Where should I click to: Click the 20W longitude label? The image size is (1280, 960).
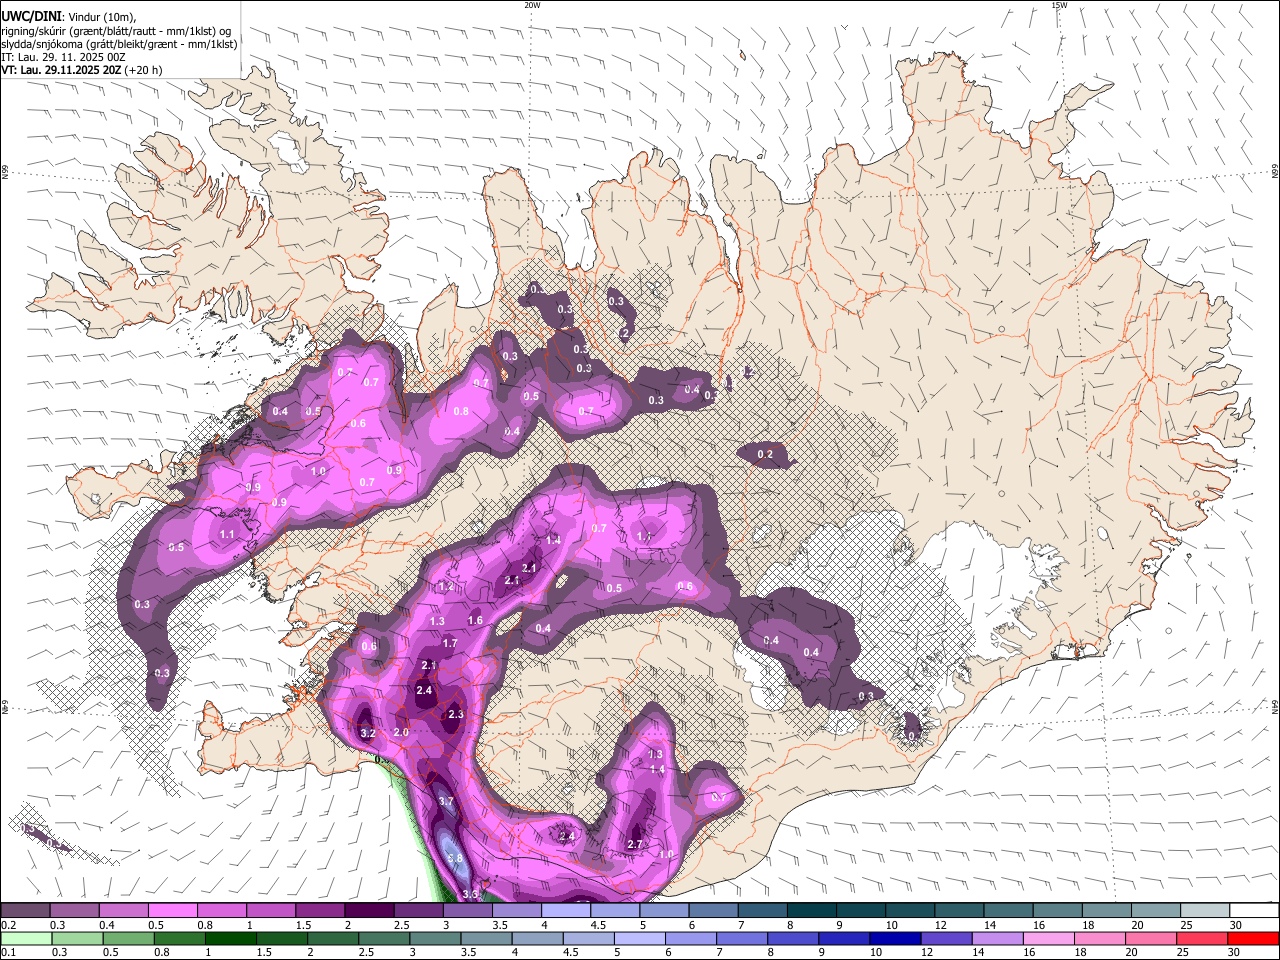532,5
